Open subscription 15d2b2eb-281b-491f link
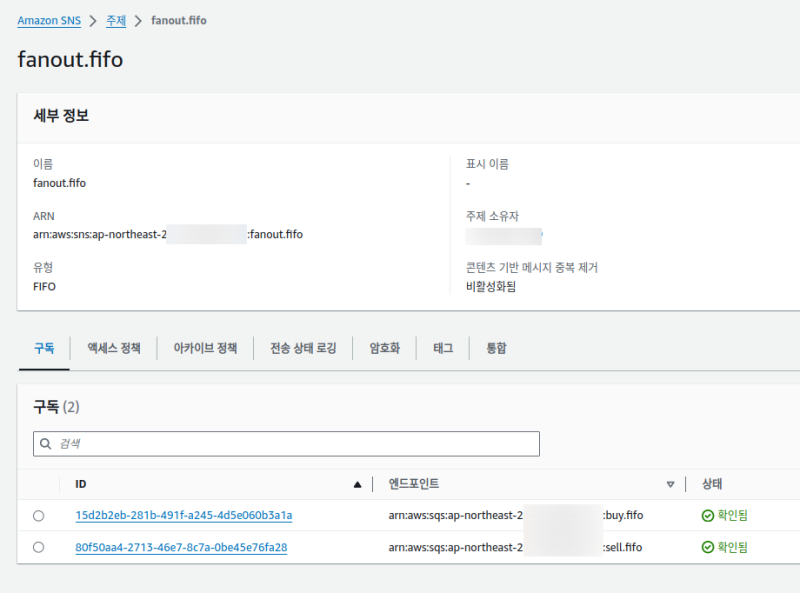Viewport: 800px width, 593px height. coord(183,516)
